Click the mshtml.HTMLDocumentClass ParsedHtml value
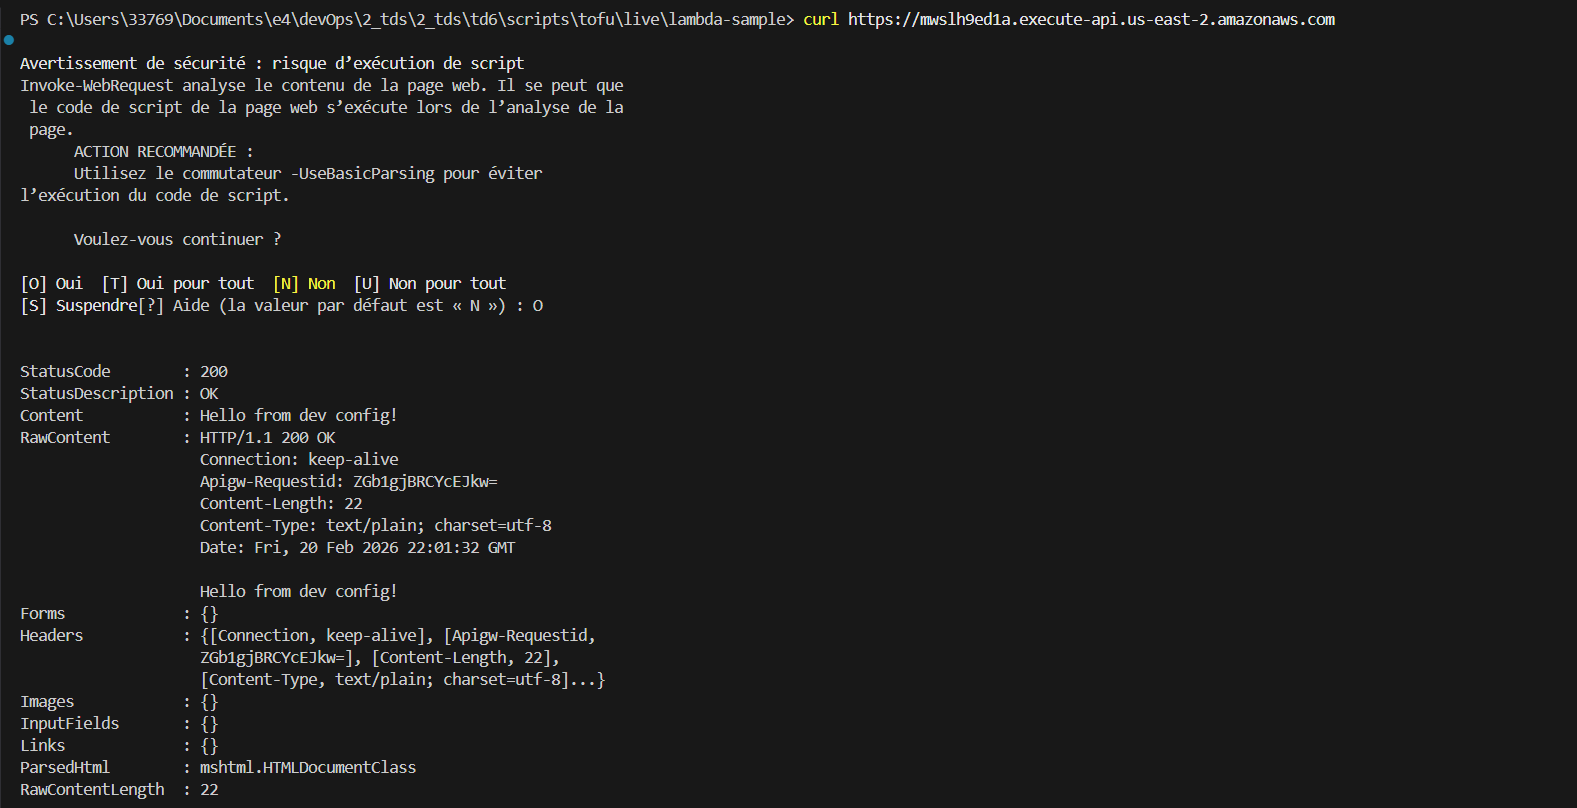Viewport: 1577px width, 808px height. pos(308,768)
